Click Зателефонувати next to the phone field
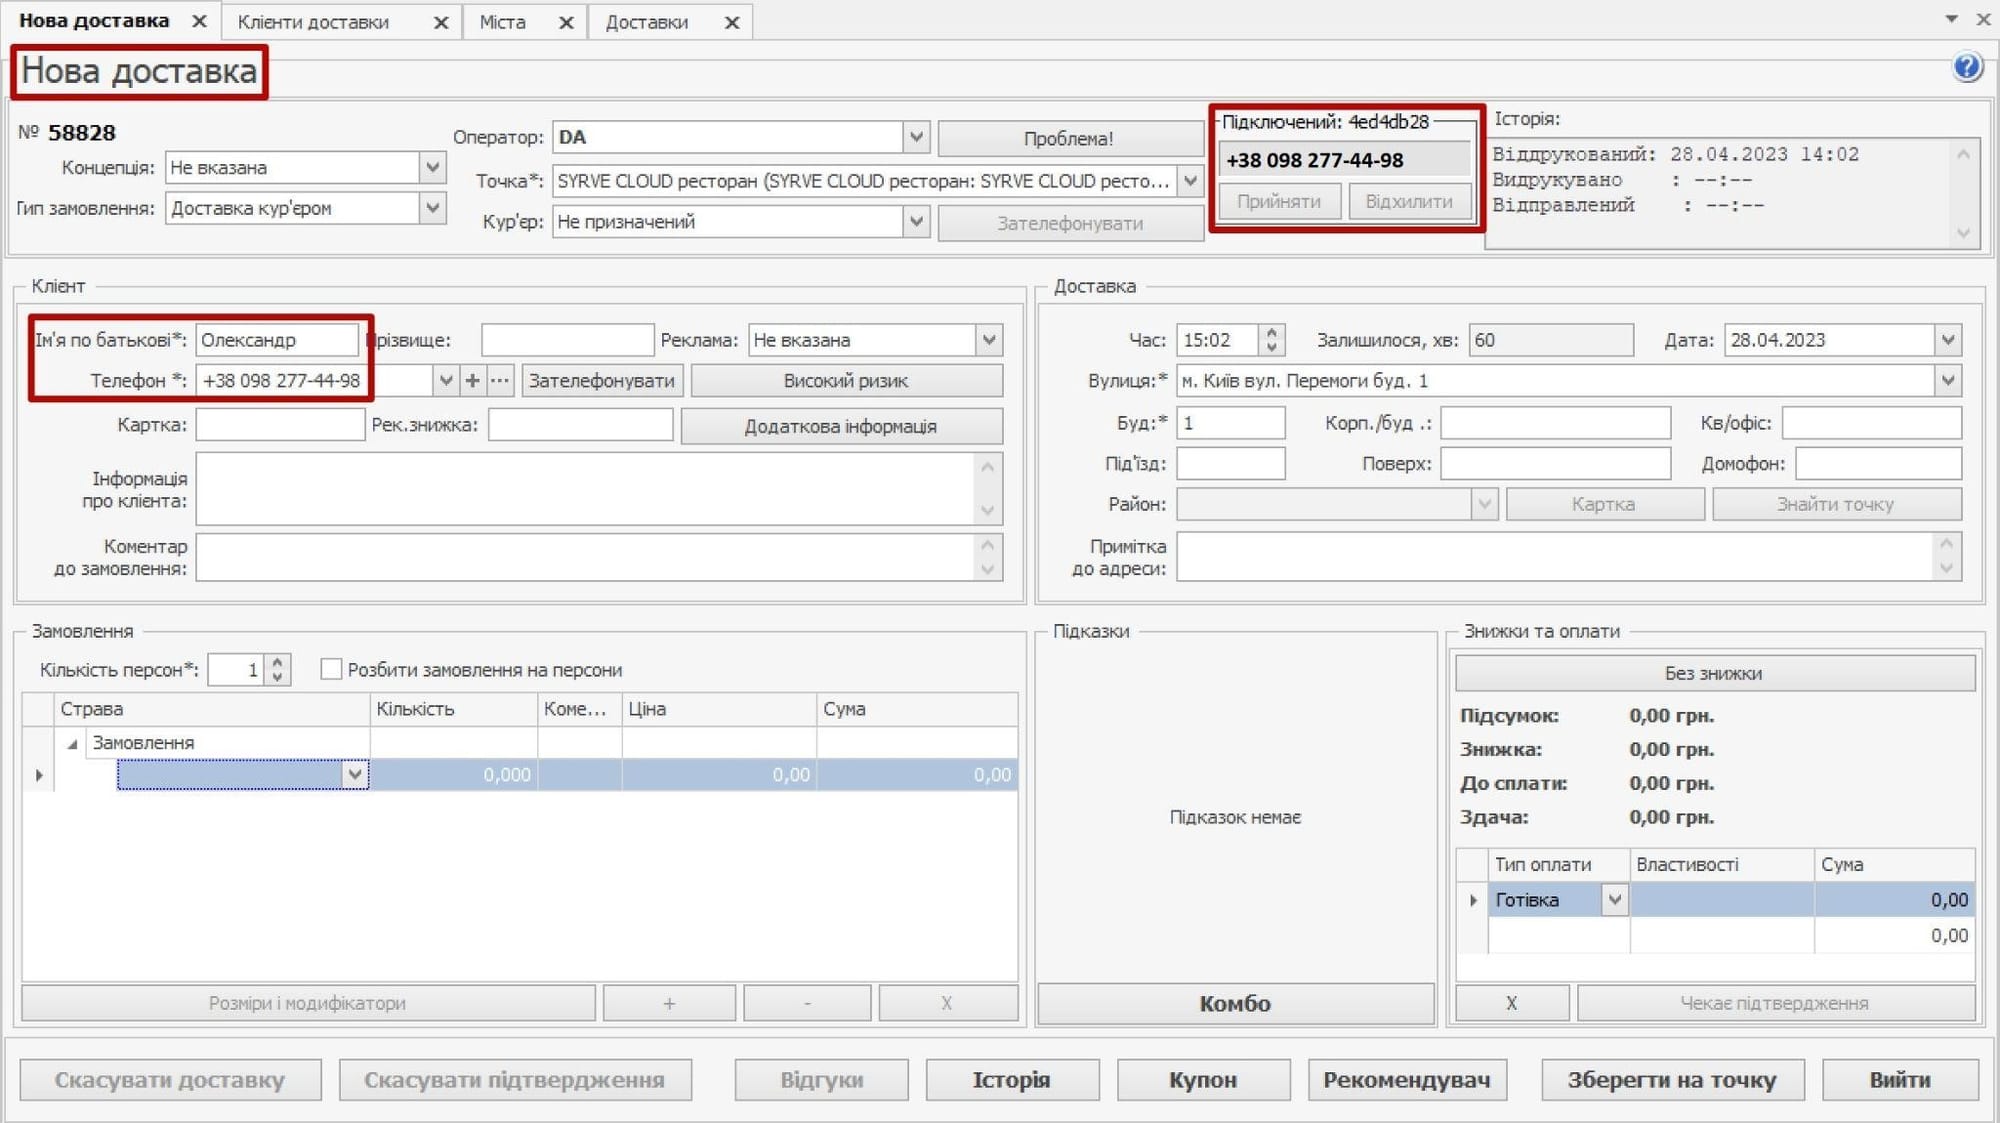This screenshot has width=2000, height=1123. (602, 380)
